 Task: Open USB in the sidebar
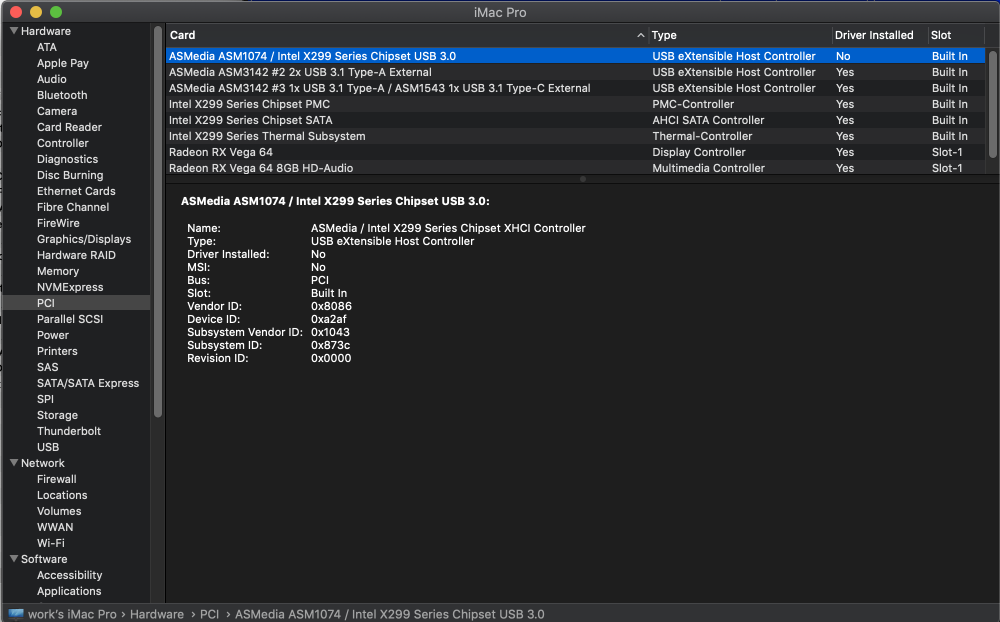click(x=48, y=447)
